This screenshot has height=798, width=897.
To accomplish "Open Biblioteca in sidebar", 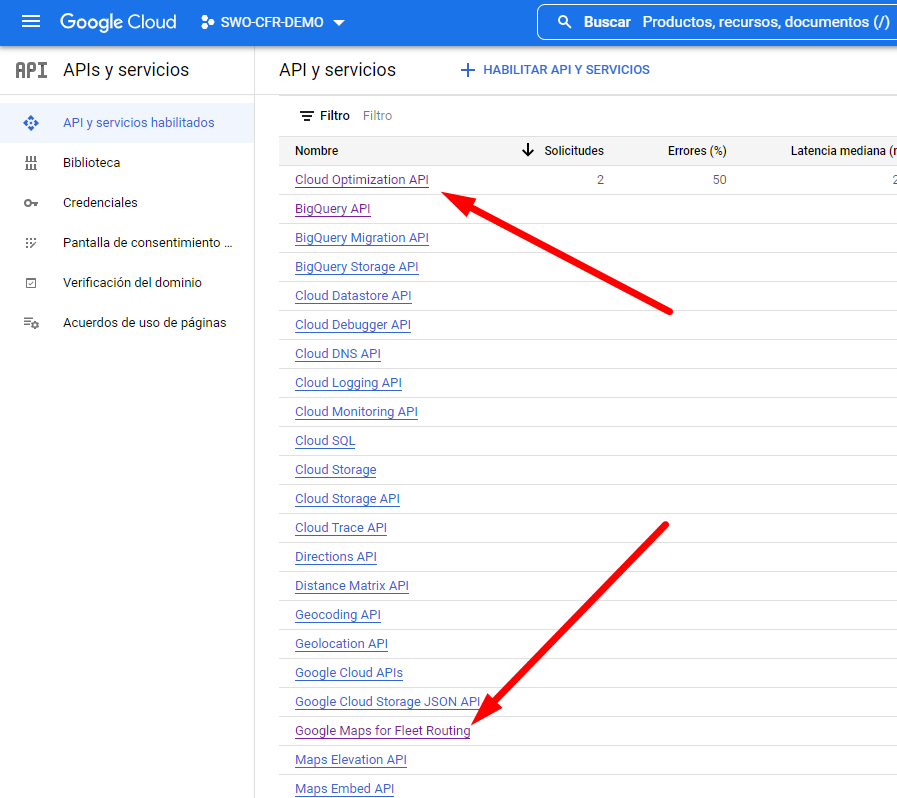I will click(91, 163).
